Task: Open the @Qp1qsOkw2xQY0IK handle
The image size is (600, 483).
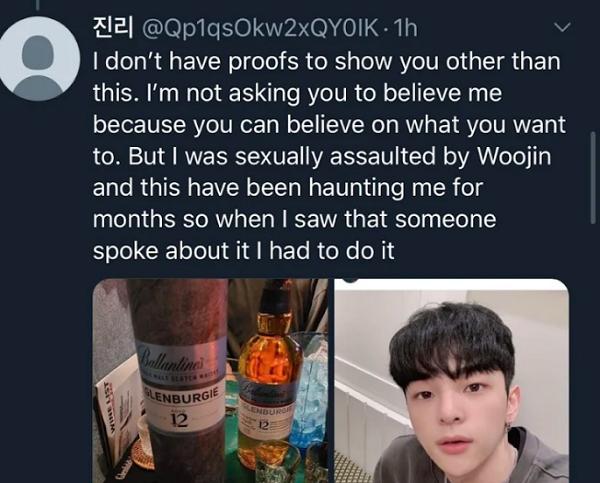Action: (x=260, y=29)
